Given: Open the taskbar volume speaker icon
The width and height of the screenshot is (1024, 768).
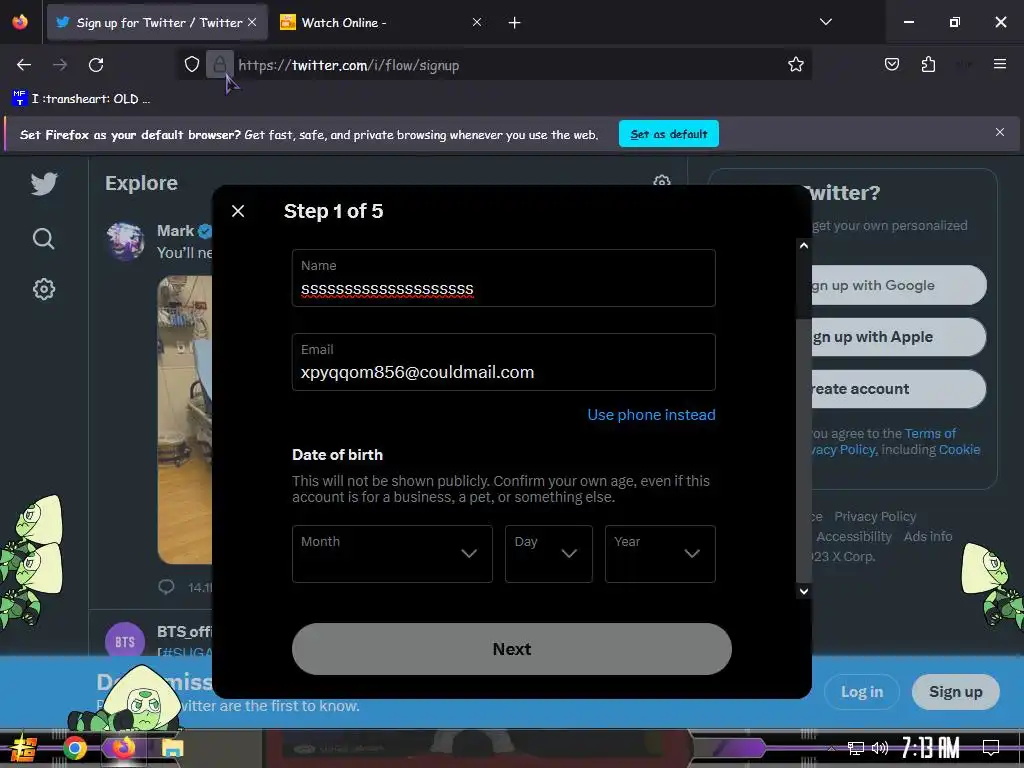Looking at the screenshot, I should [880, 748].
